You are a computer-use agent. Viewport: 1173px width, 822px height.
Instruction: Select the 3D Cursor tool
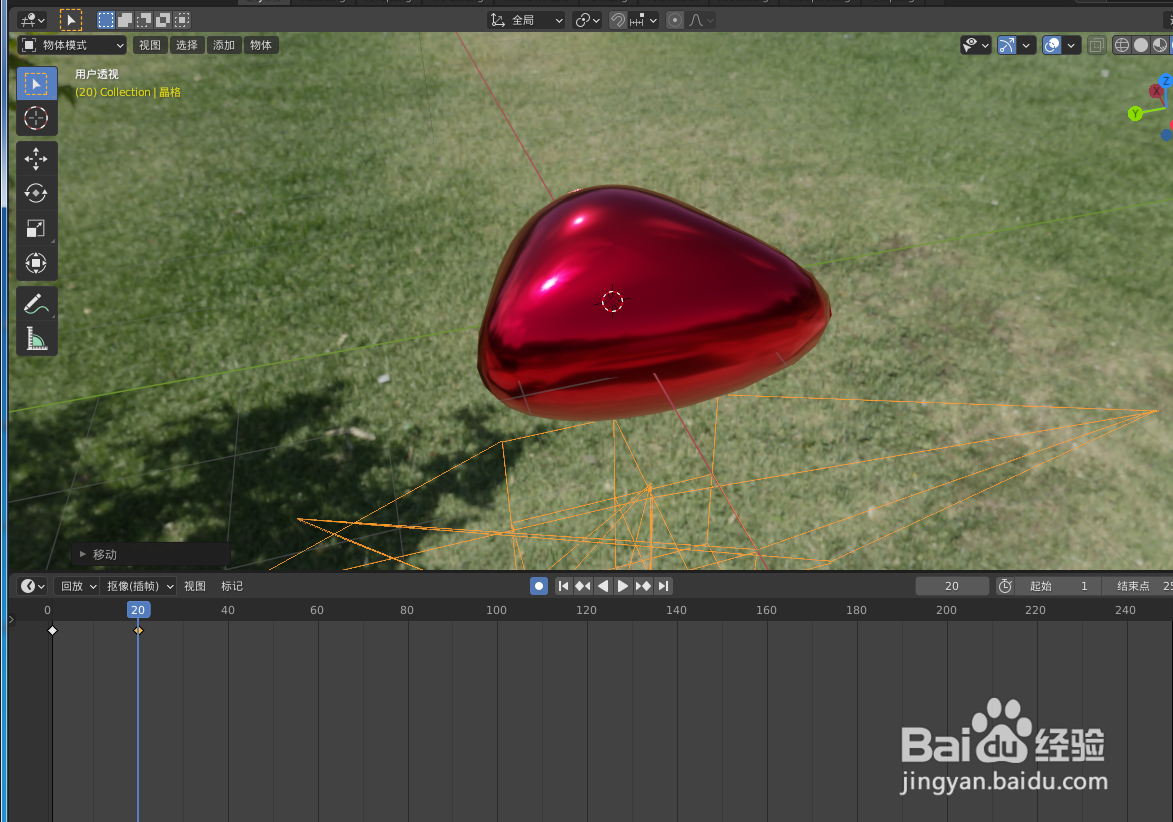point(36,118)
